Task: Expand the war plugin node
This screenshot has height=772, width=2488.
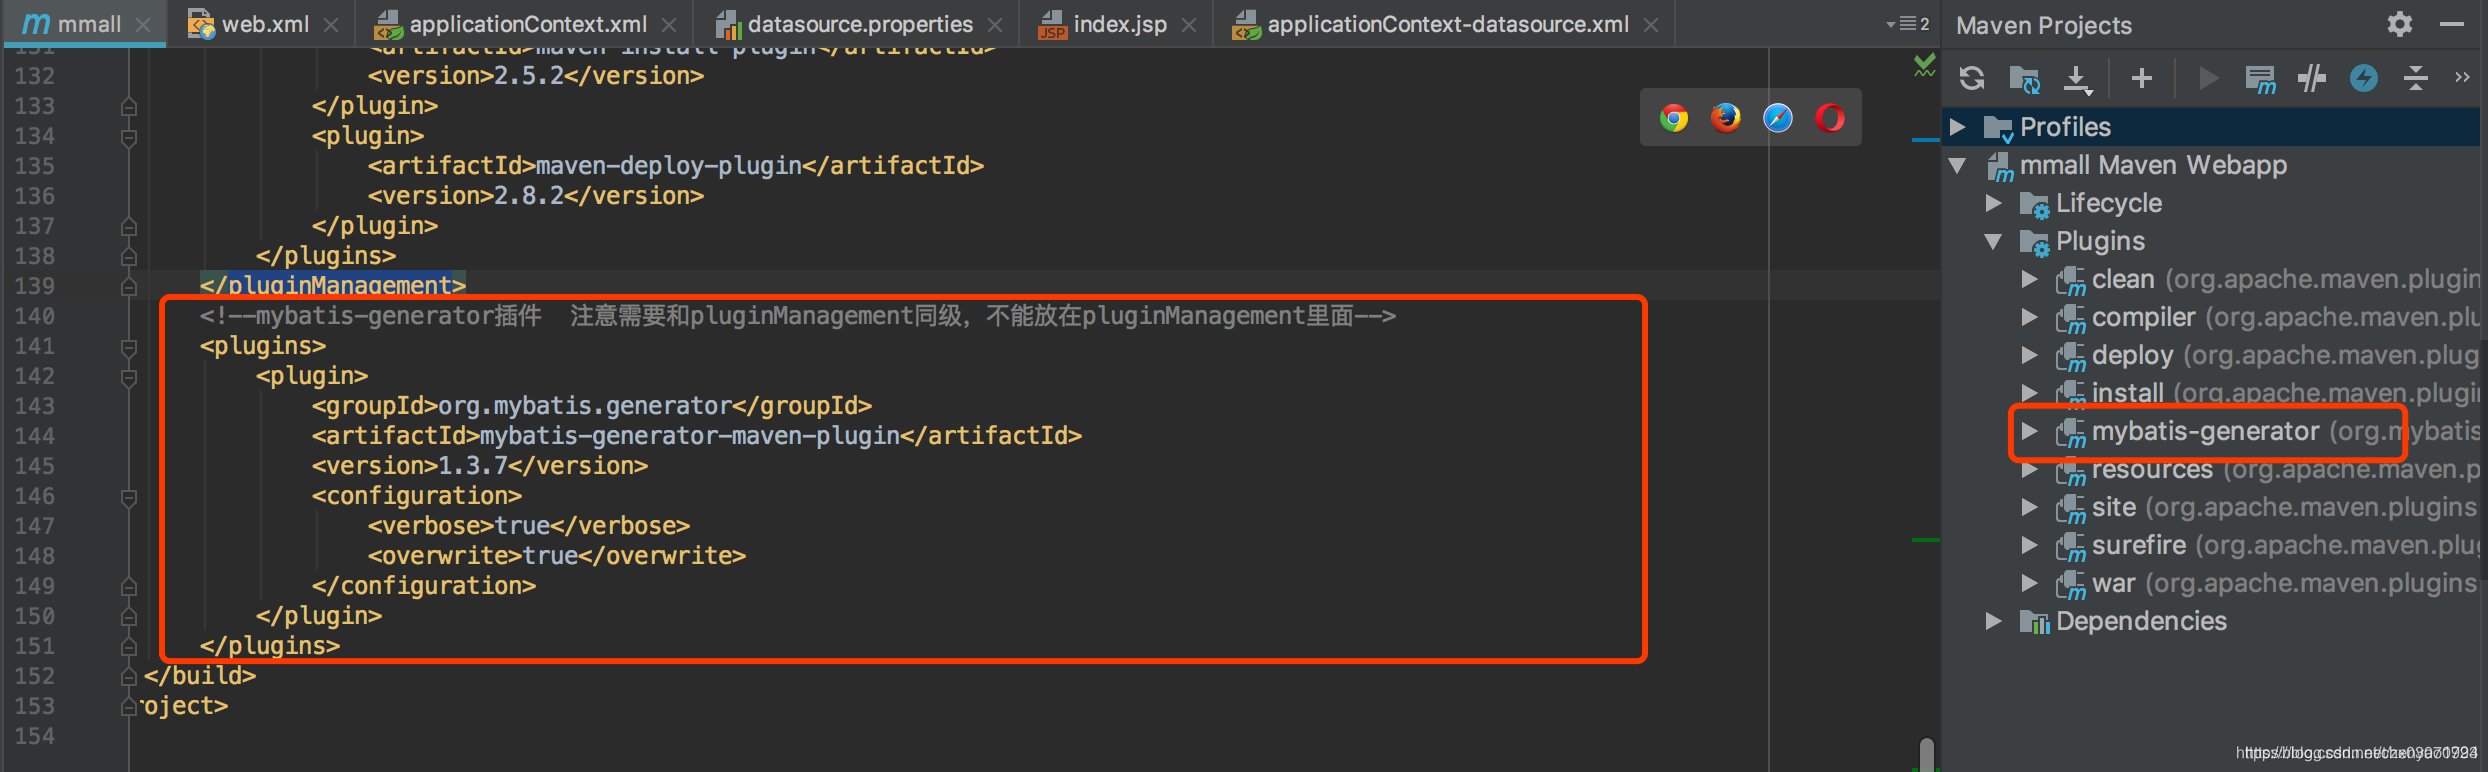Action: point(2030,583)
